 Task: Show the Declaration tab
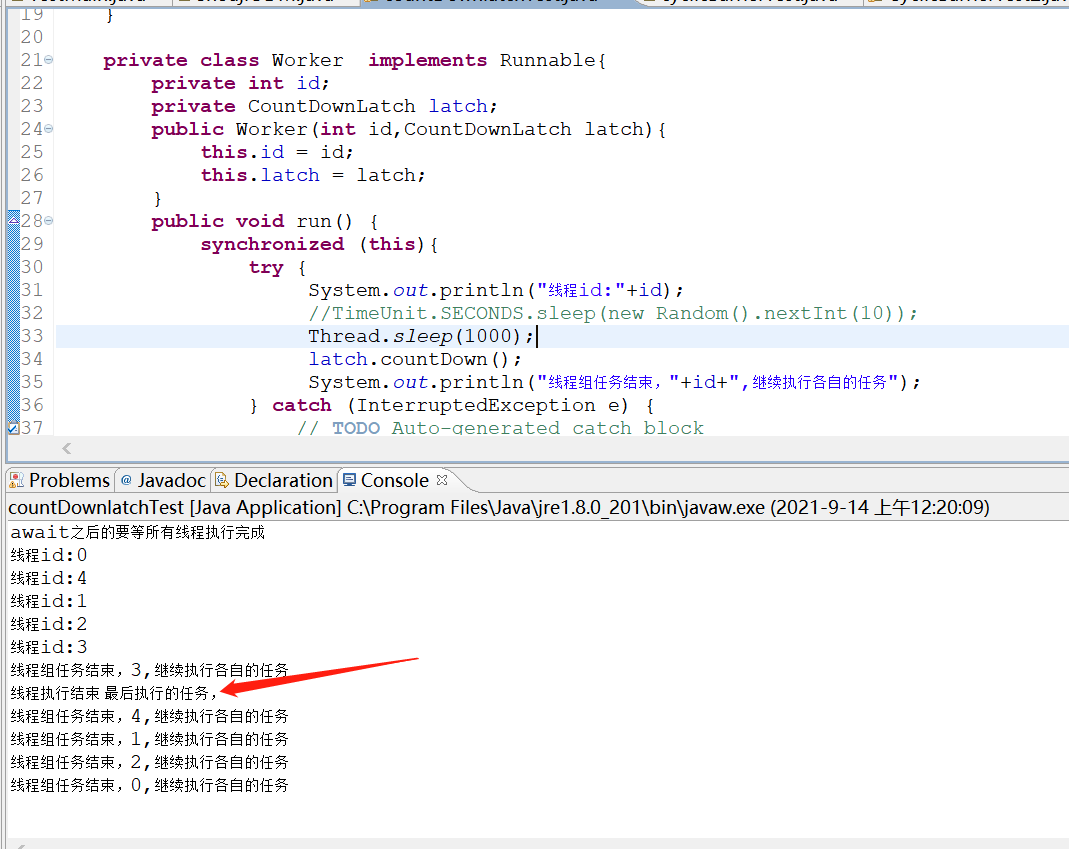click(x=274, y=481)
